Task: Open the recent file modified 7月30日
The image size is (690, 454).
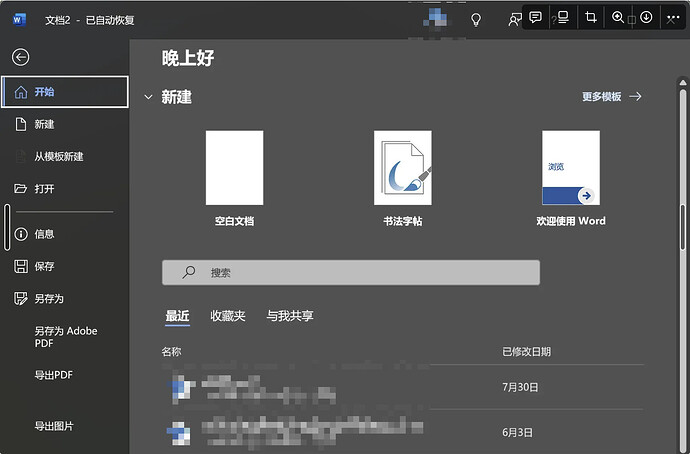Action: 402,388
